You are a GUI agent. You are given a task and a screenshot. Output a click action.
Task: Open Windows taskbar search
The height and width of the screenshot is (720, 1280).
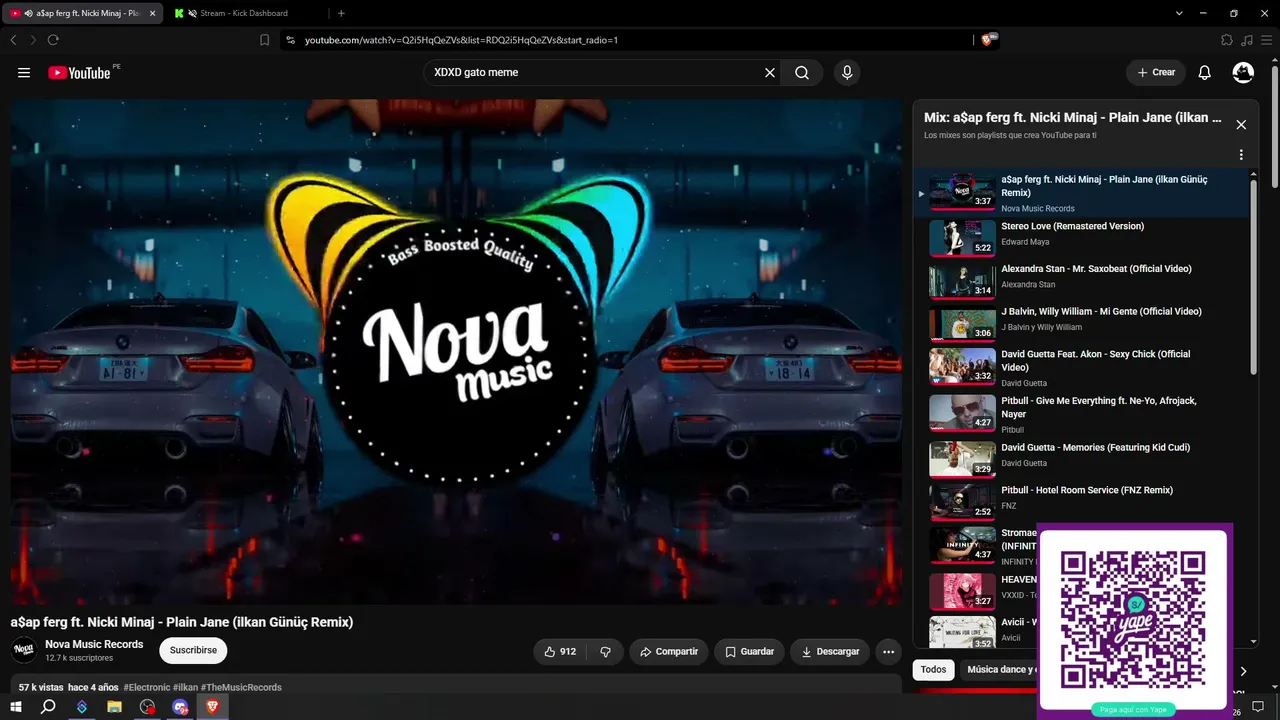coord(48,707)
